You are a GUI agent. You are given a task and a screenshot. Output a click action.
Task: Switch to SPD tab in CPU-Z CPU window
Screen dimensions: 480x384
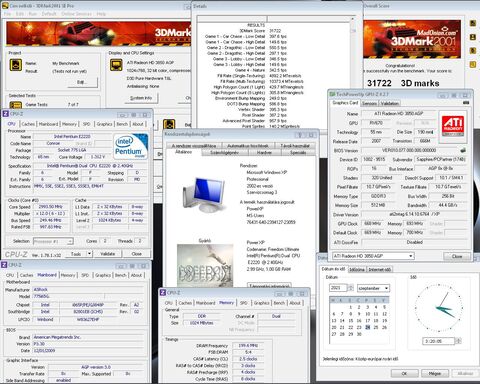86,124
